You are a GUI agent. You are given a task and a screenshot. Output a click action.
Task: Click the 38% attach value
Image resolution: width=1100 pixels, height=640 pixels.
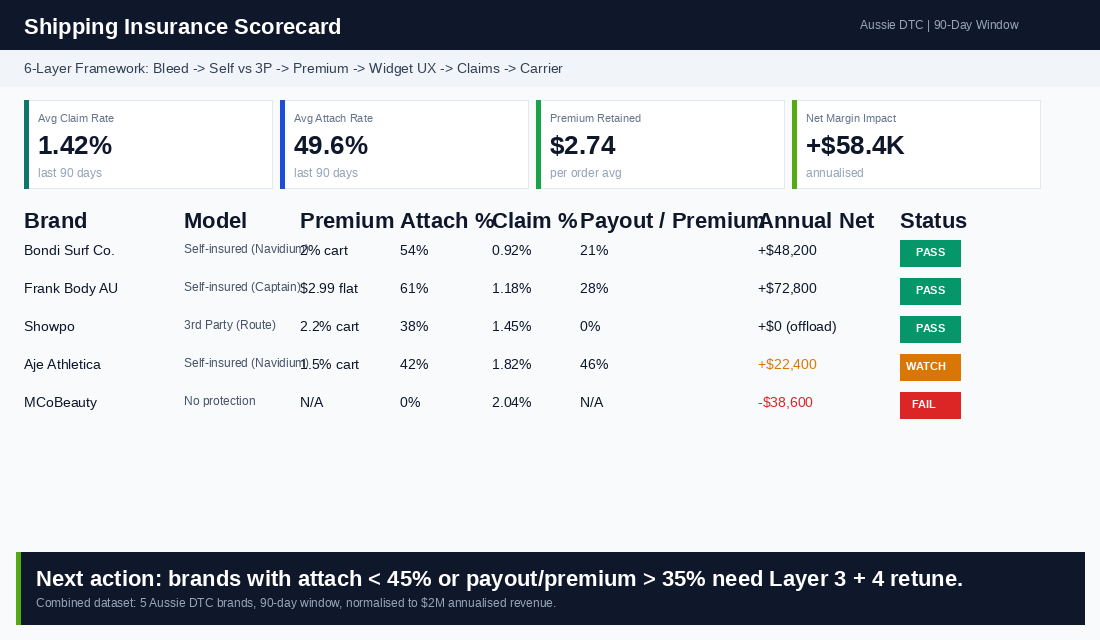pos(414,326)
